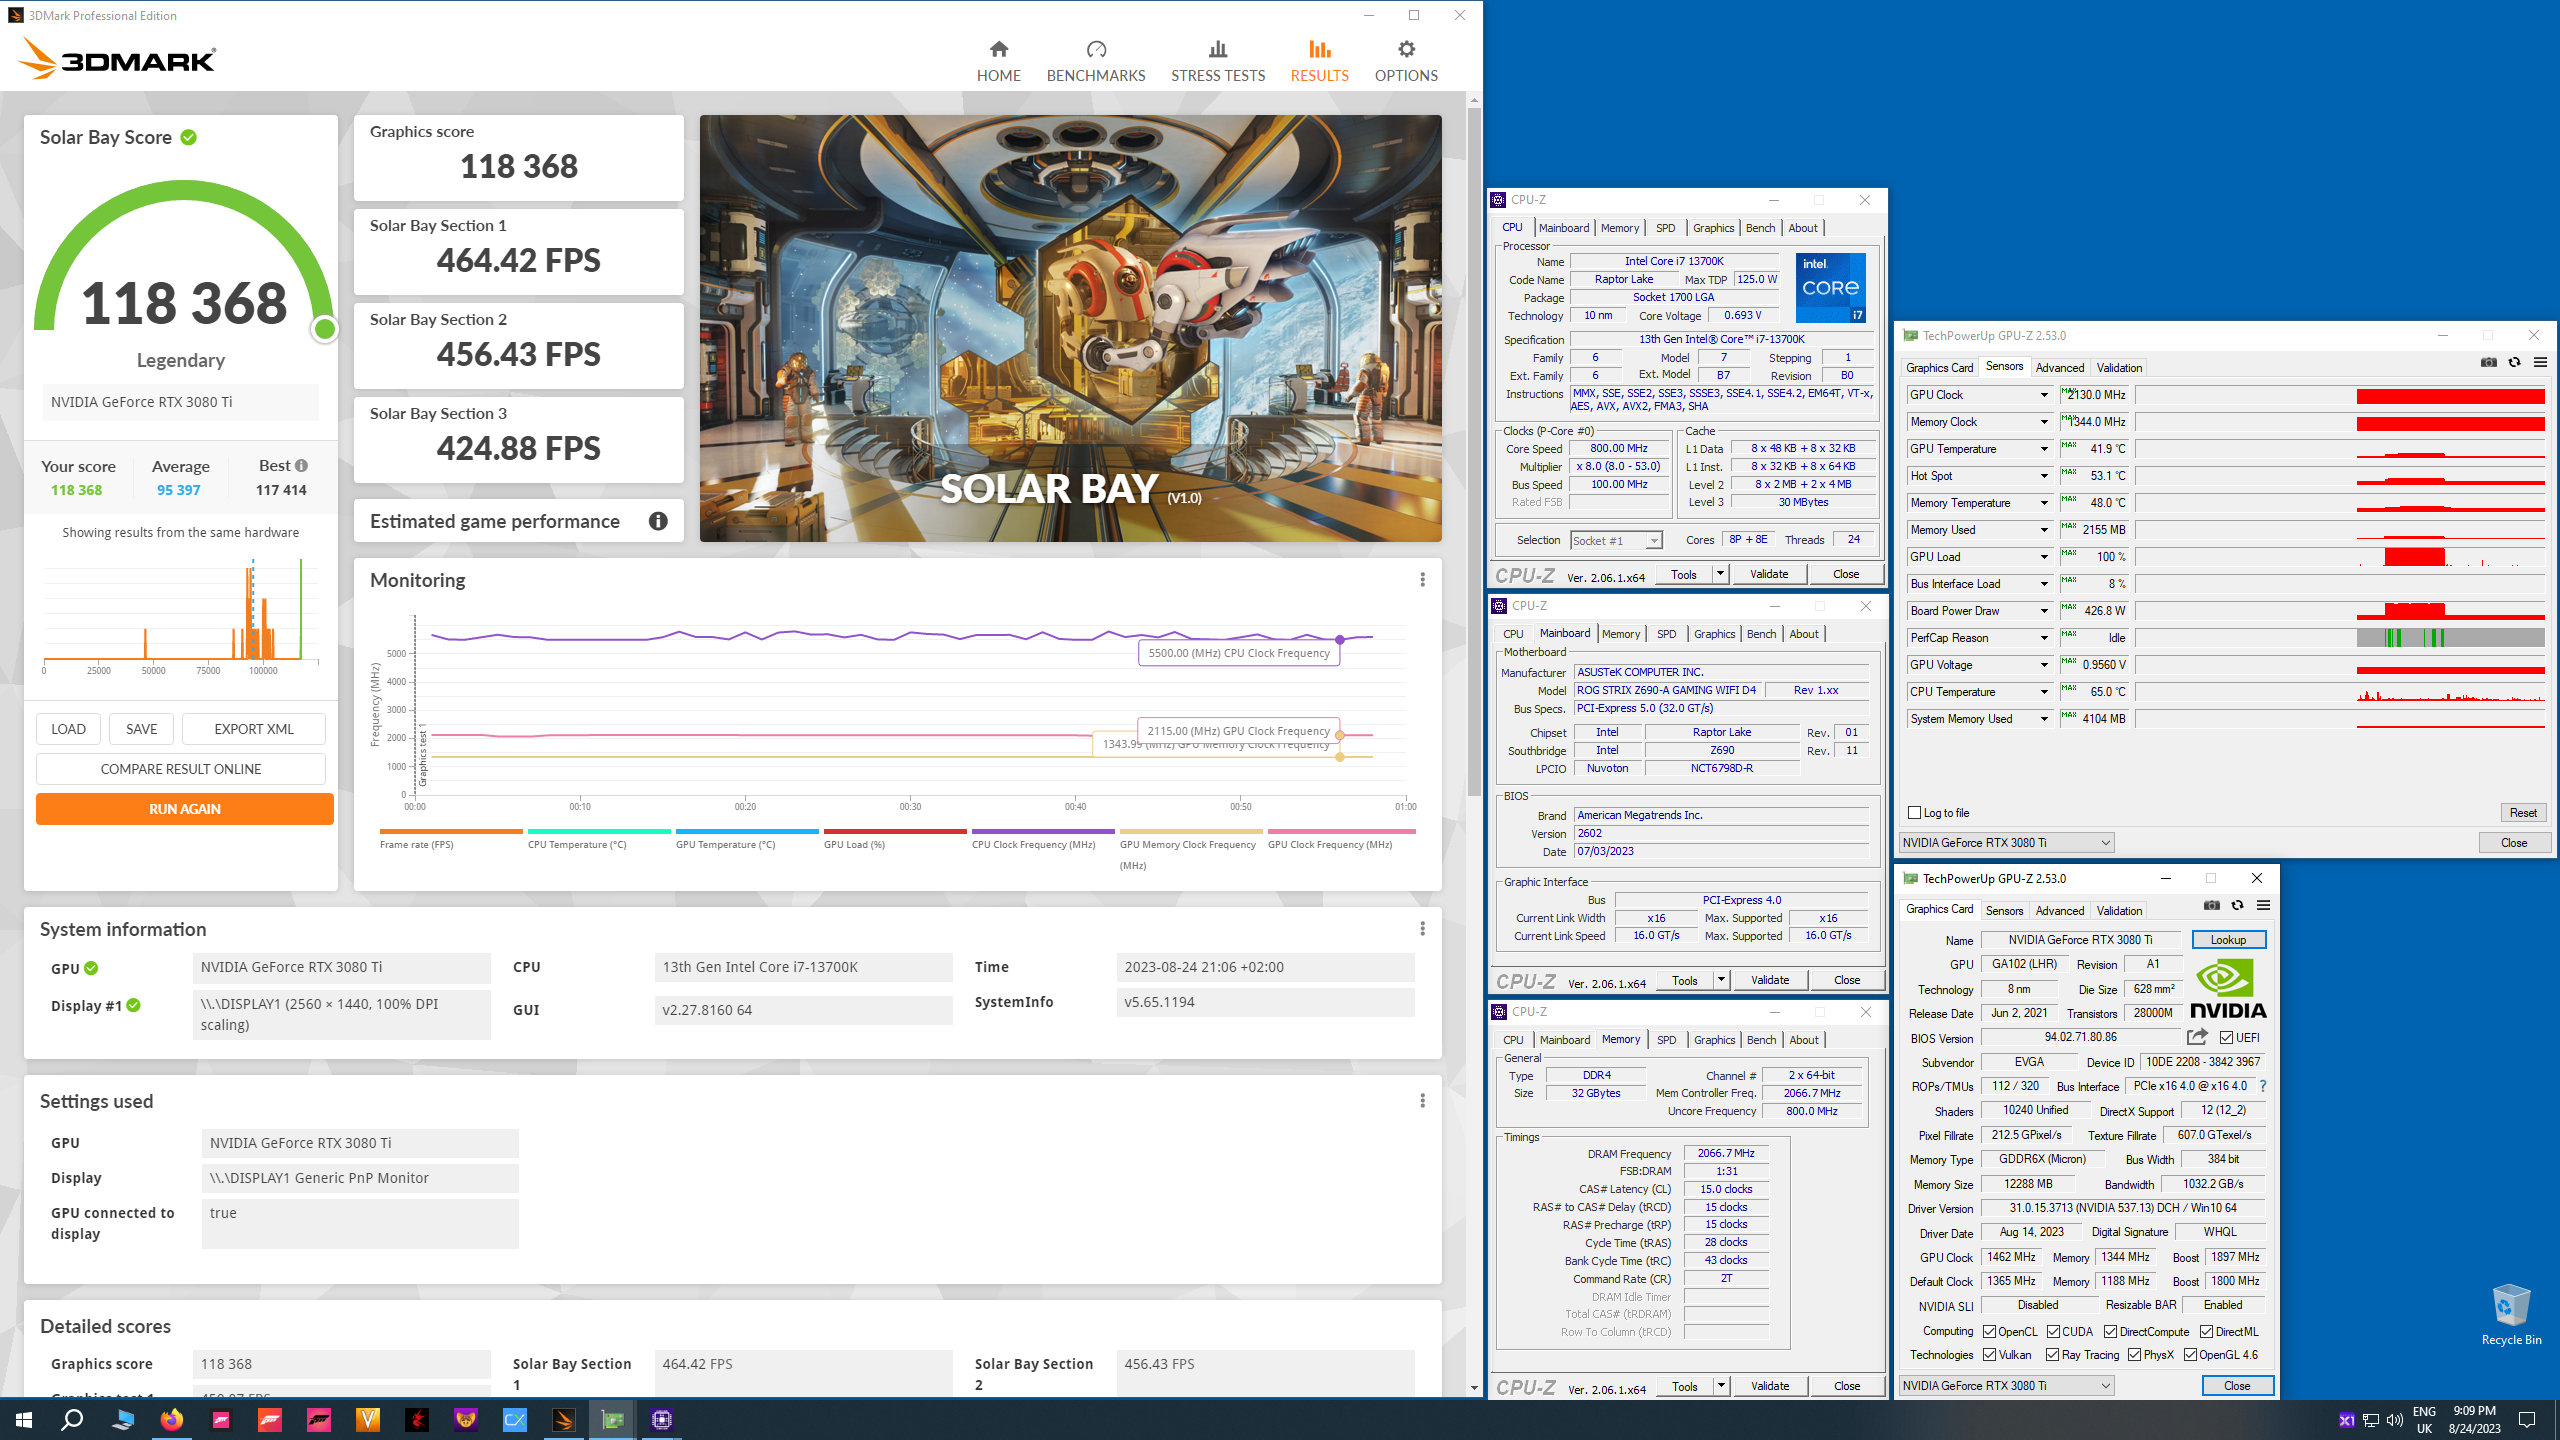2560x1440 pixels.
Task: Click COMPARE RESULT ONLINE
Action: point(181,769)
